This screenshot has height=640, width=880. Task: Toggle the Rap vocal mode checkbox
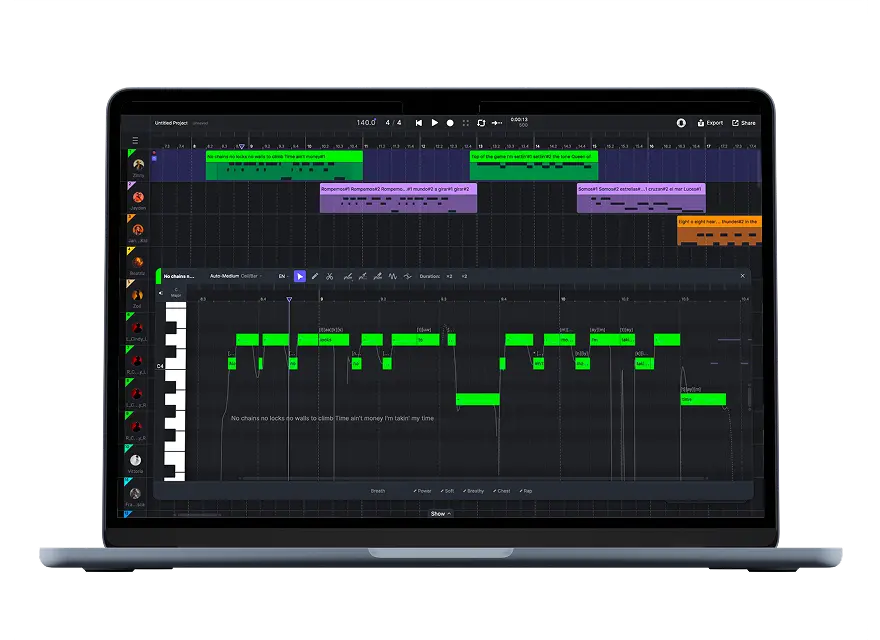click(x=526, y=491)
